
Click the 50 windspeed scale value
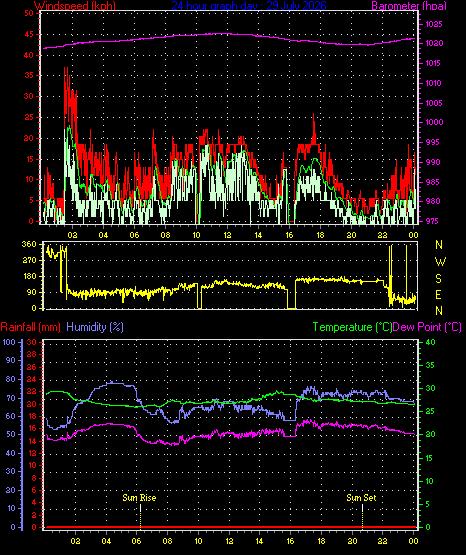coord(29,13)
